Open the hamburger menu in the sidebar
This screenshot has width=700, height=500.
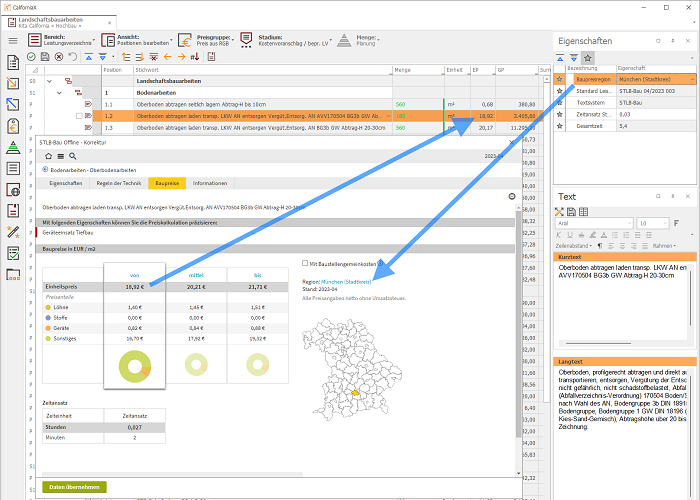point(13,41)
